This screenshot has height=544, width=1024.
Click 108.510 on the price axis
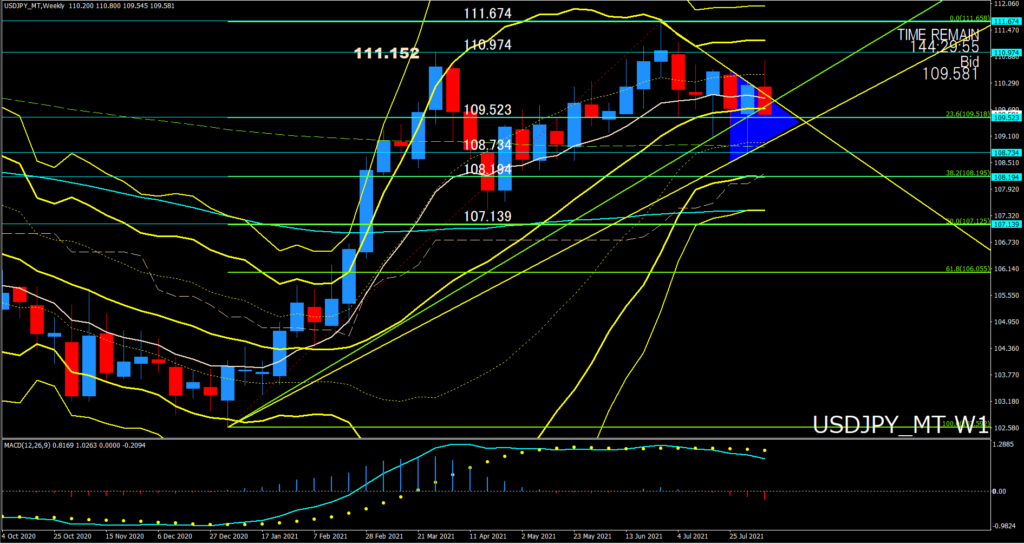click(x=1006, y=162)
